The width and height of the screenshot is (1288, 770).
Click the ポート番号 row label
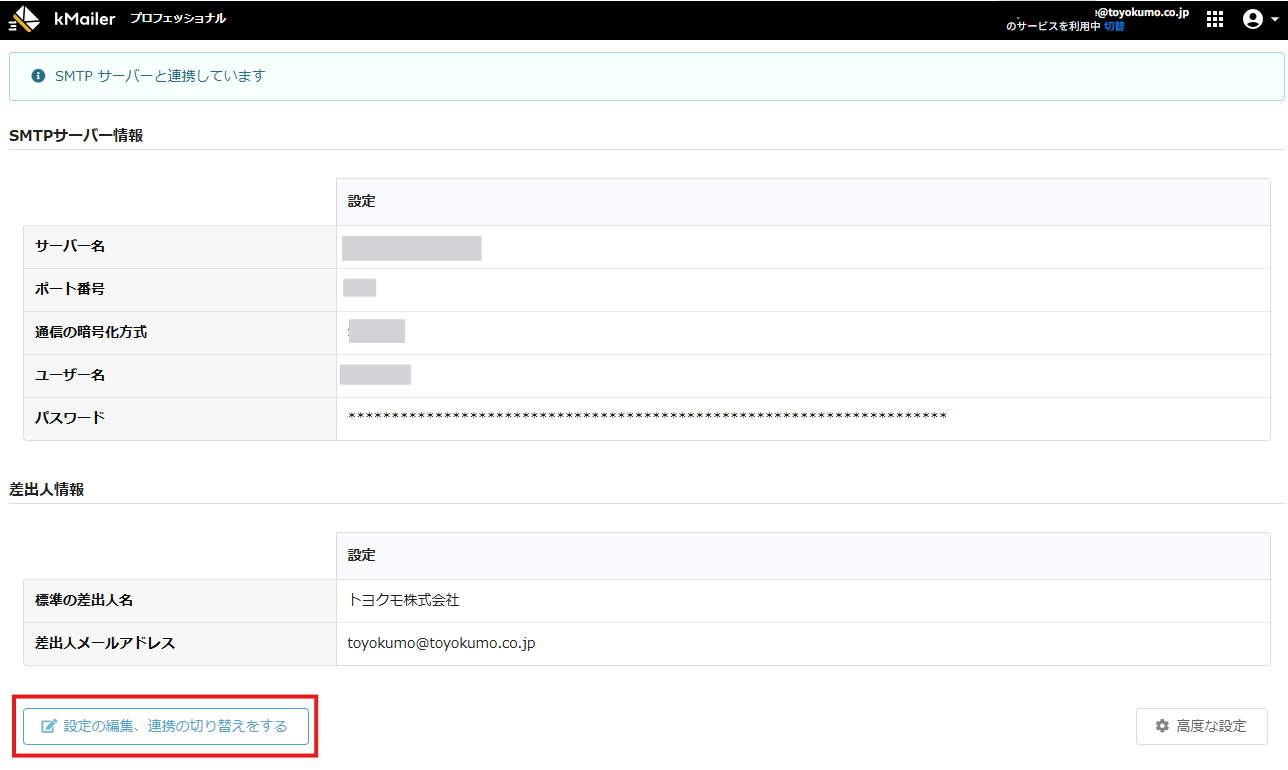click(x=70, y=289)
